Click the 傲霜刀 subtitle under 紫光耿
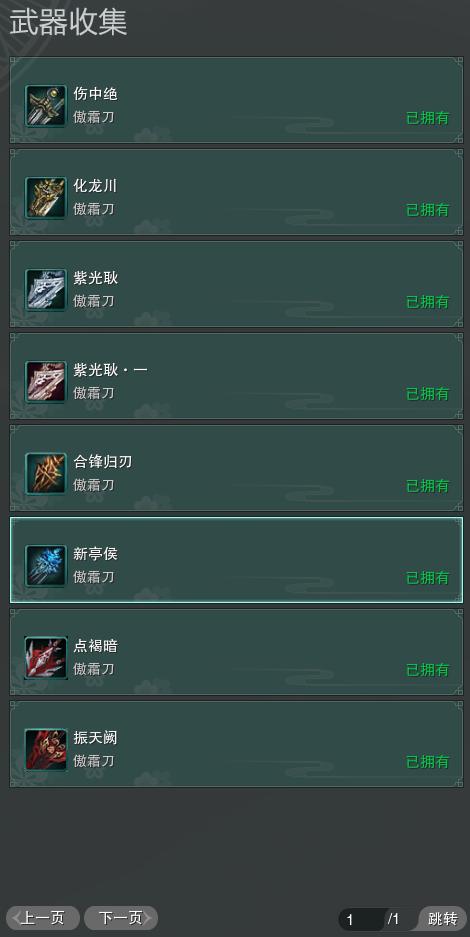 coord(94,301)
